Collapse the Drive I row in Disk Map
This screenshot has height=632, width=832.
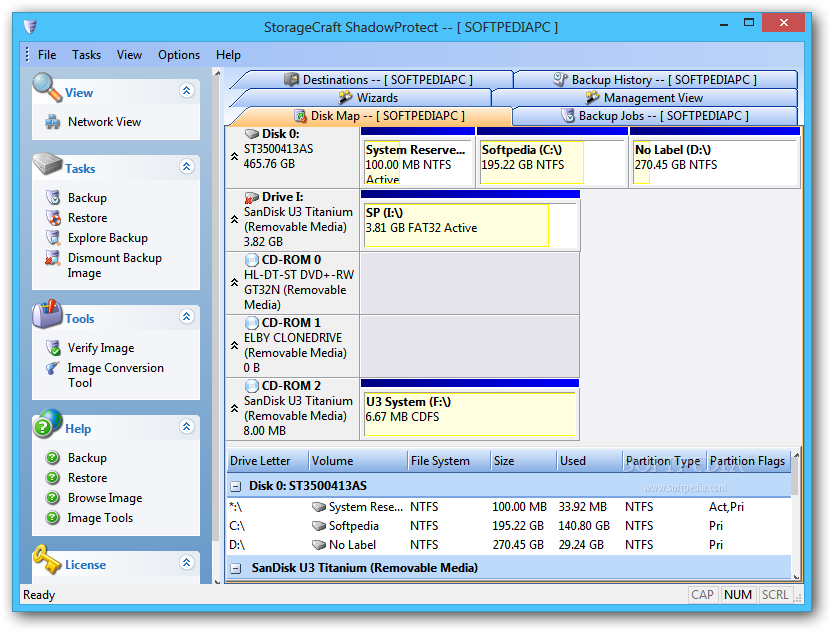click(x=234, y=219)
